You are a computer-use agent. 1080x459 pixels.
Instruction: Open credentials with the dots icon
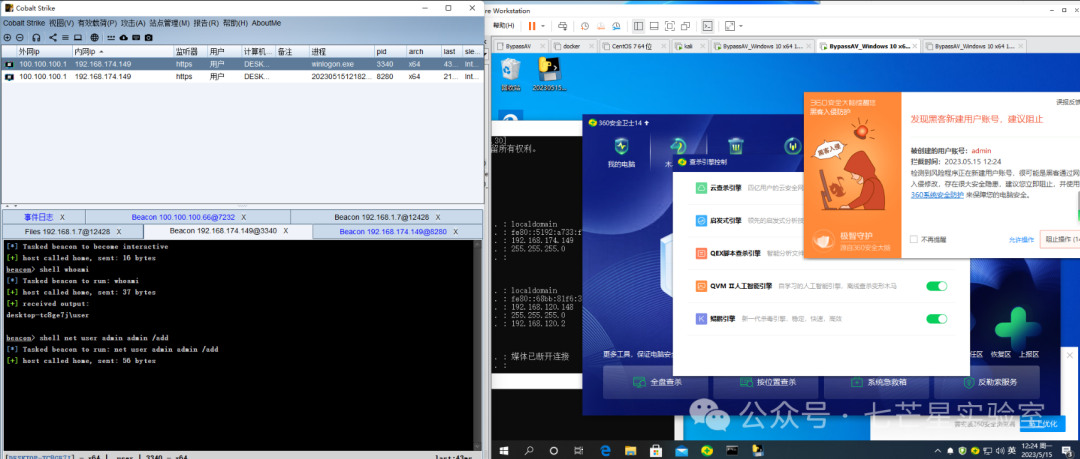(112, 37)
